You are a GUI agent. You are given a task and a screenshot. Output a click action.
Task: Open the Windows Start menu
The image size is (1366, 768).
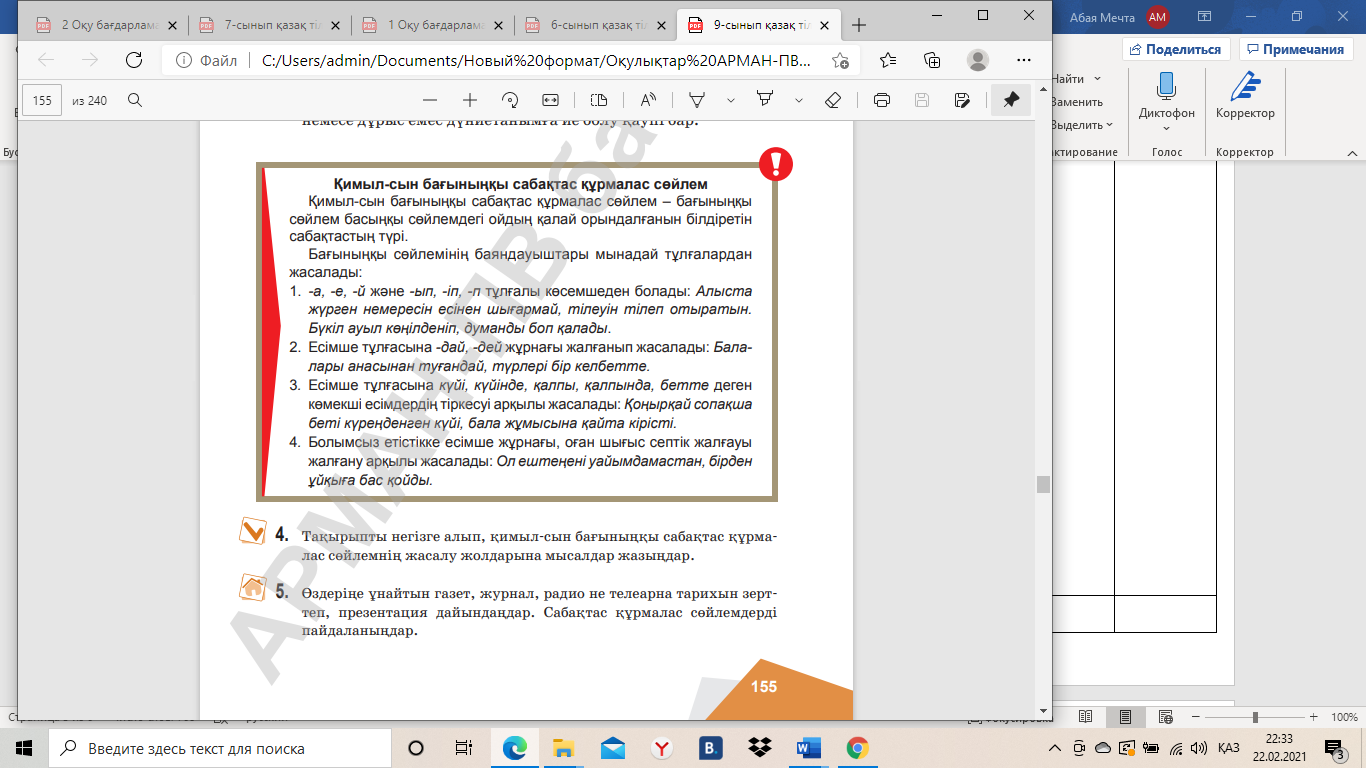pyautogui.click(x=24, y=748)
